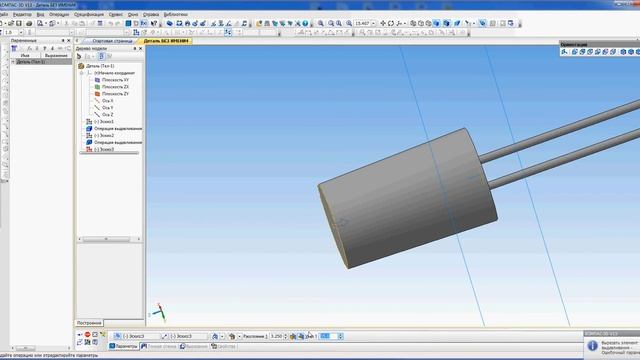Viewport: 640px width, 360px height.
Task: Close the Дерево модели panel
Action: point(141,48)
